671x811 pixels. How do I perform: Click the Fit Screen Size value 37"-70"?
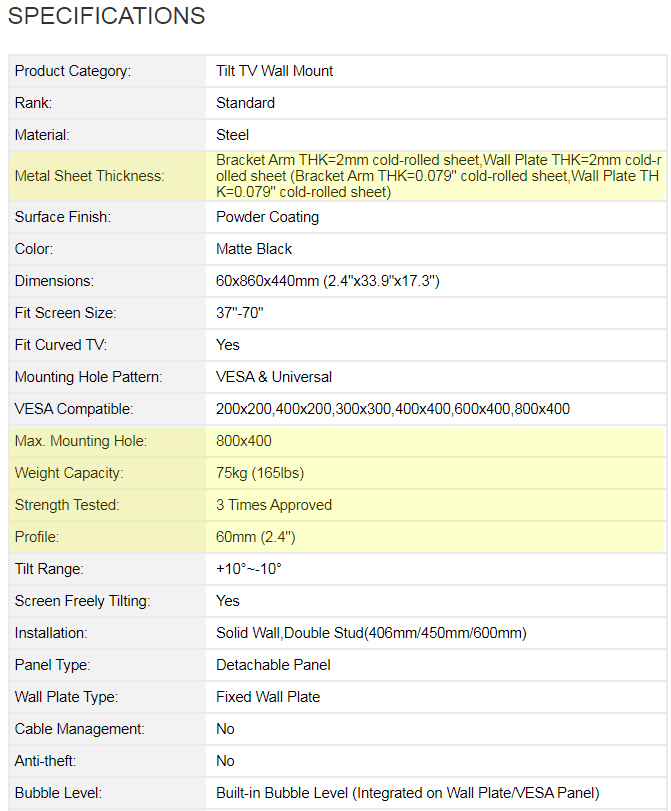tap(240, 313)
